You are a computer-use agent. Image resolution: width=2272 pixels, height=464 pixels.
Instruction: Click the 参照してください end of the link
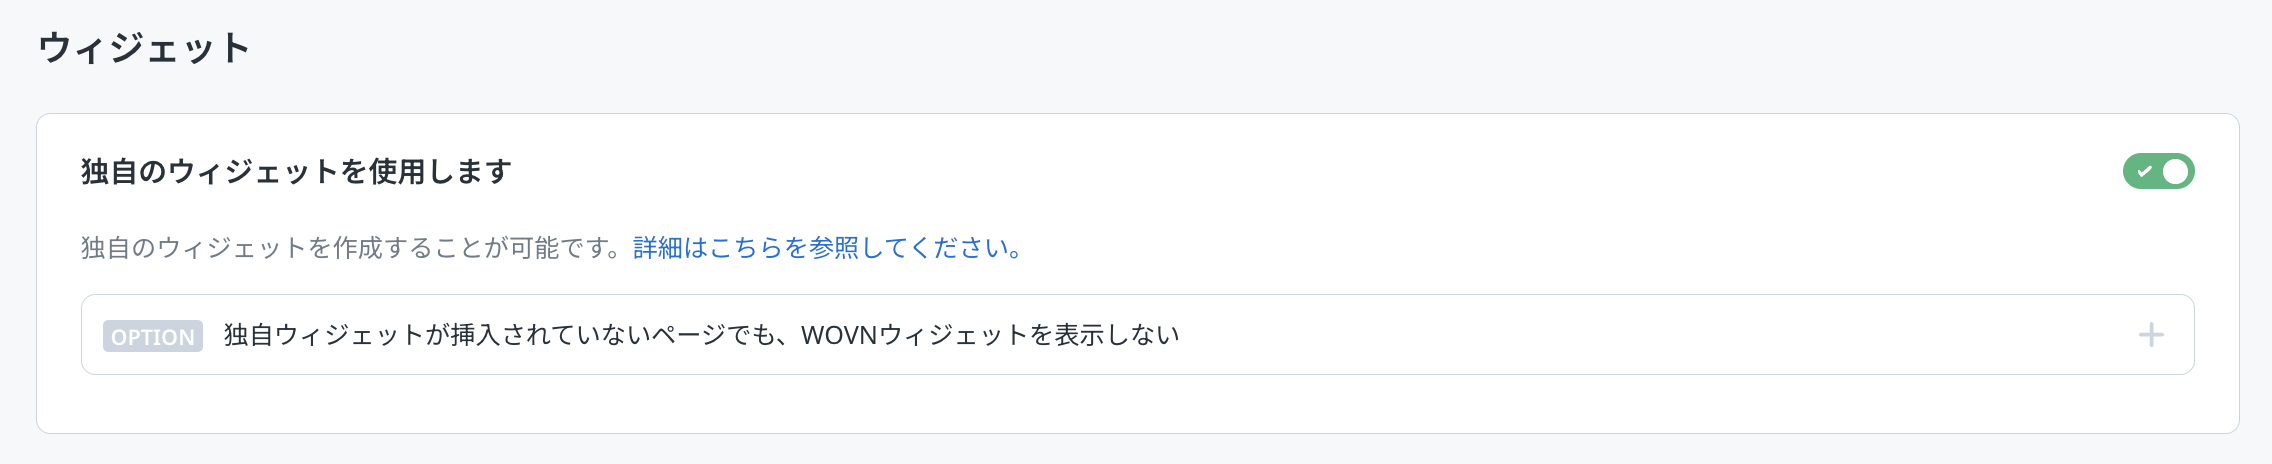912,248
